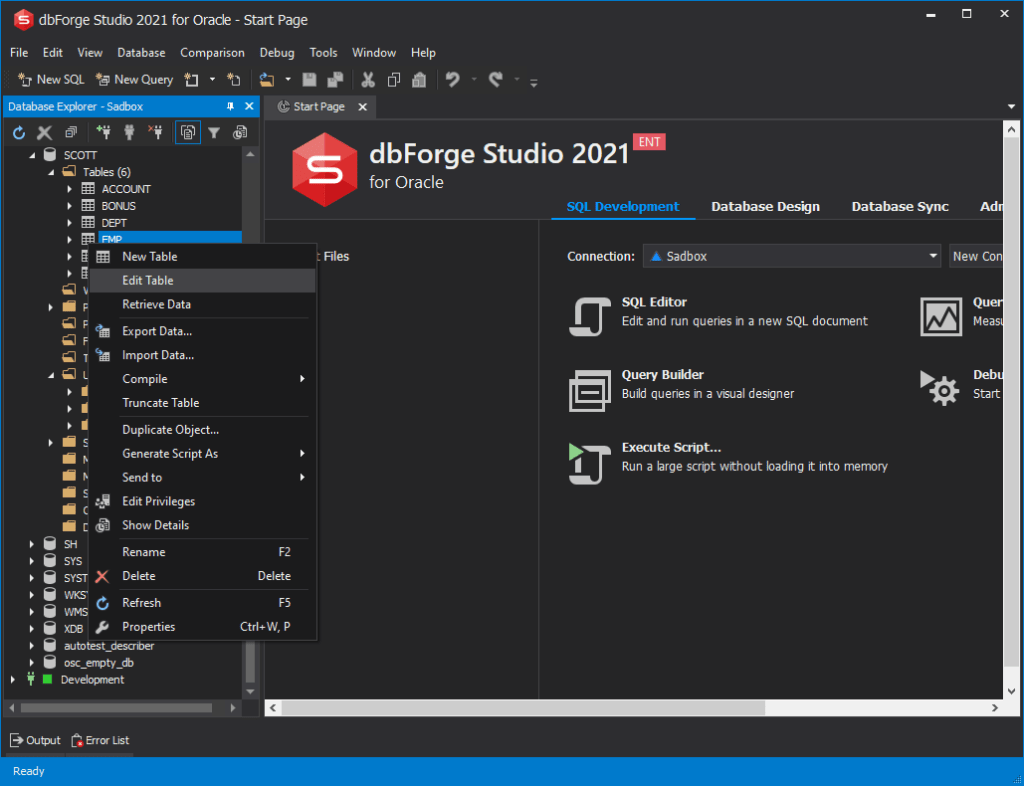Viewport: 1024px width, 786px height.
Task: Switch to the Database Design tab
Action: click(765, 206)
